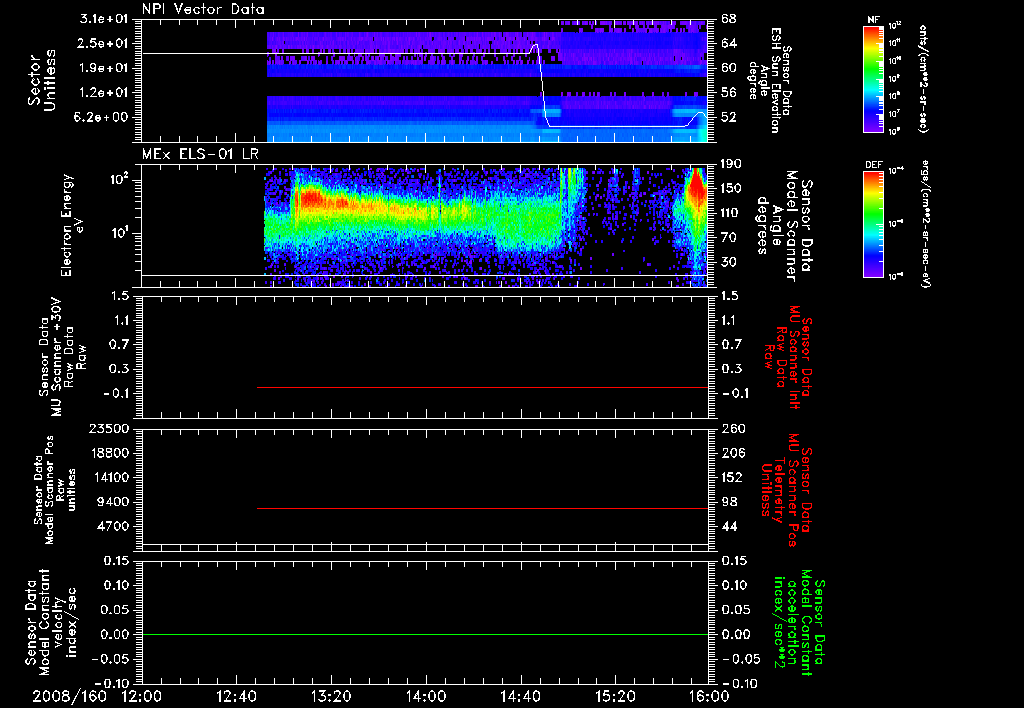
Task: Click the '4700' scanner position tick value
Action: point(113,526)
